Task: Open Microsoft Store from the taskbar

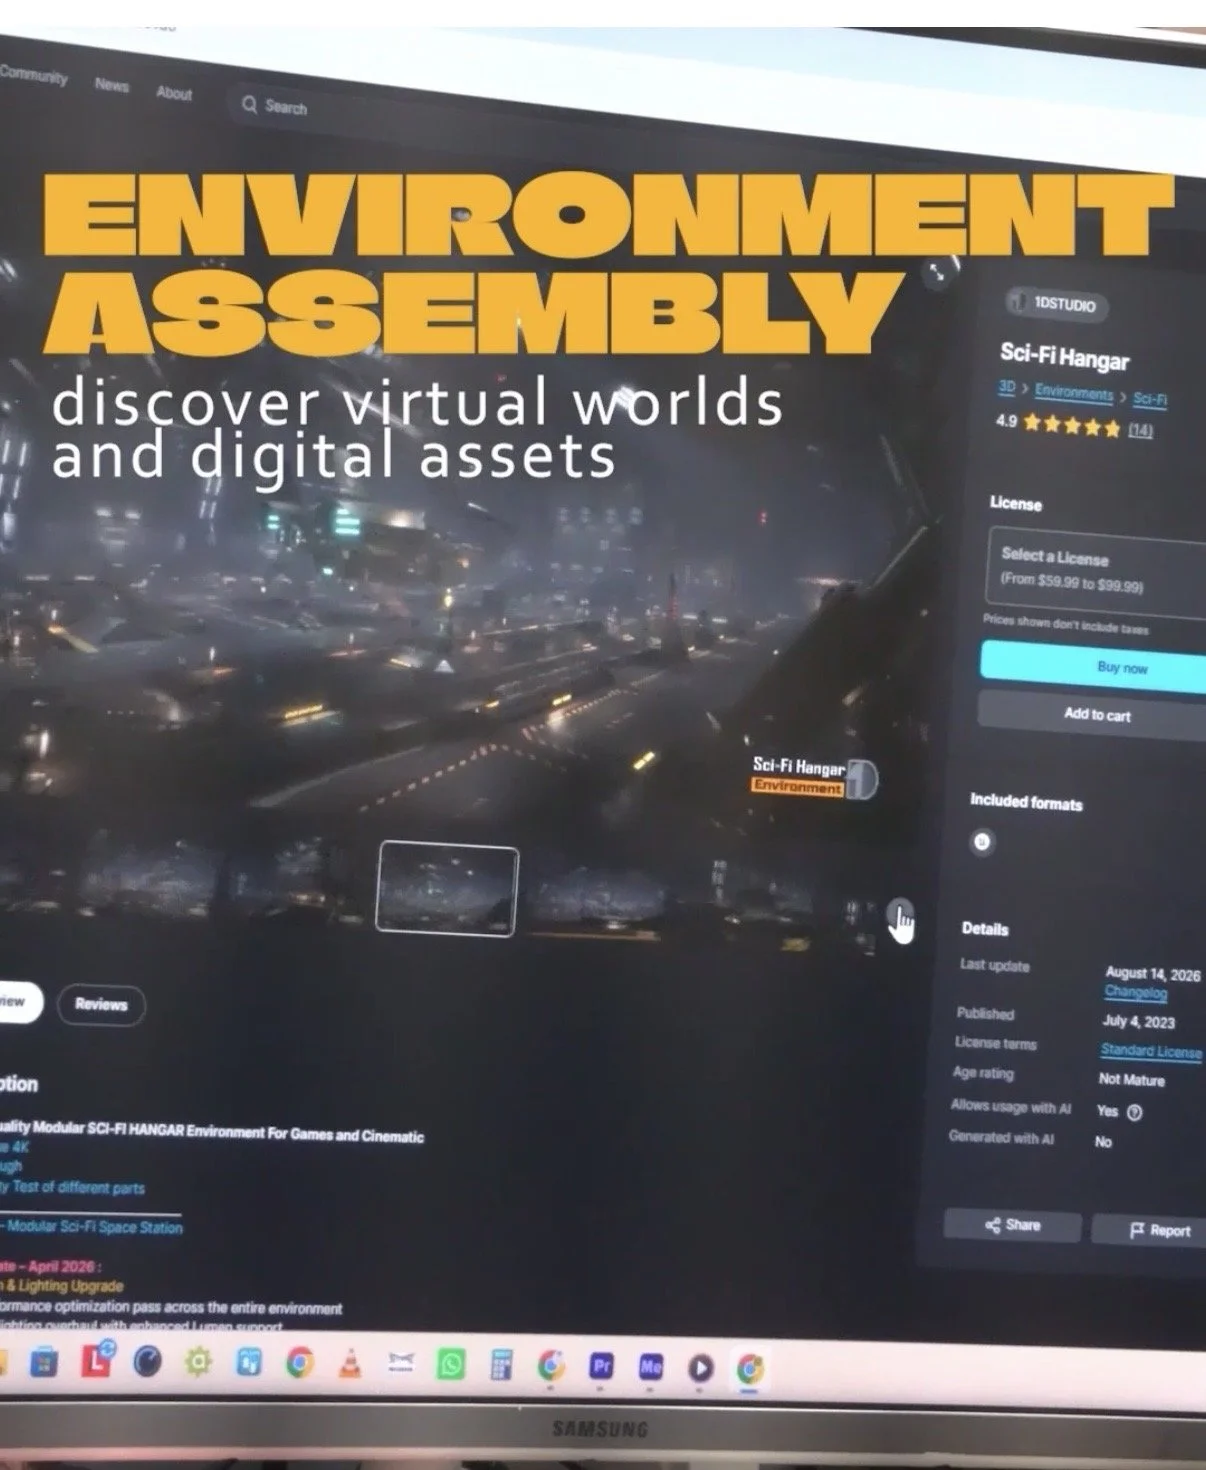Action: 43,1362
